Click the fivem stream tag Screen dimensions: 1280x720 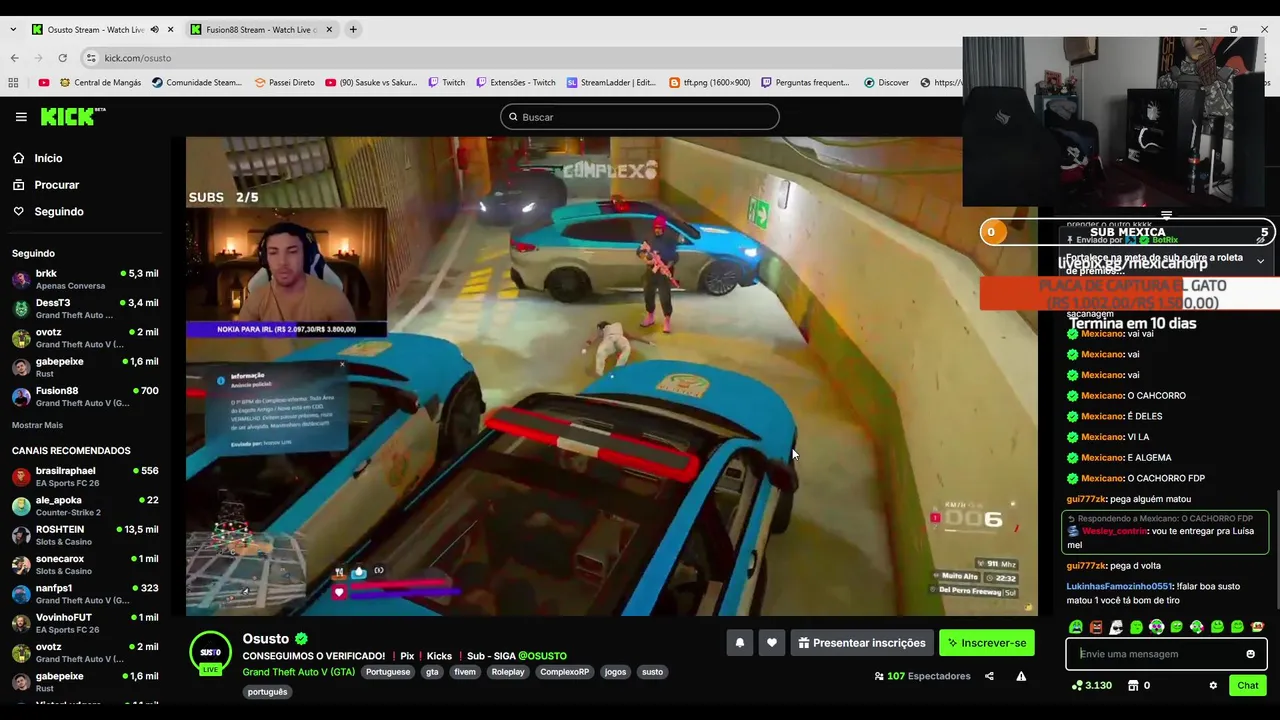(x=465, y=672)
